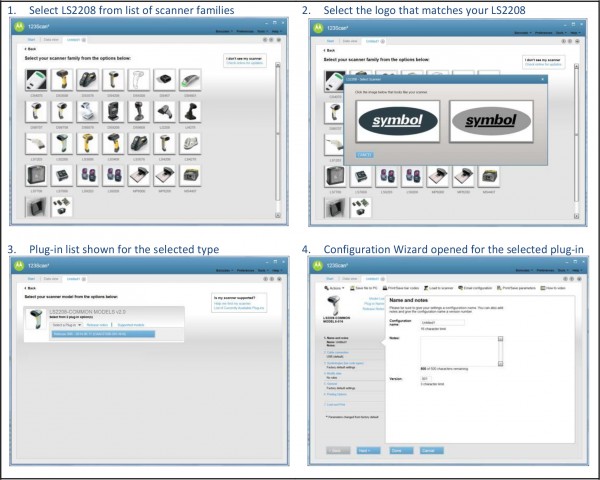The image size is (600, 480).
Task: Open the Barcodes menu in step 1 window
Action: 224,31
